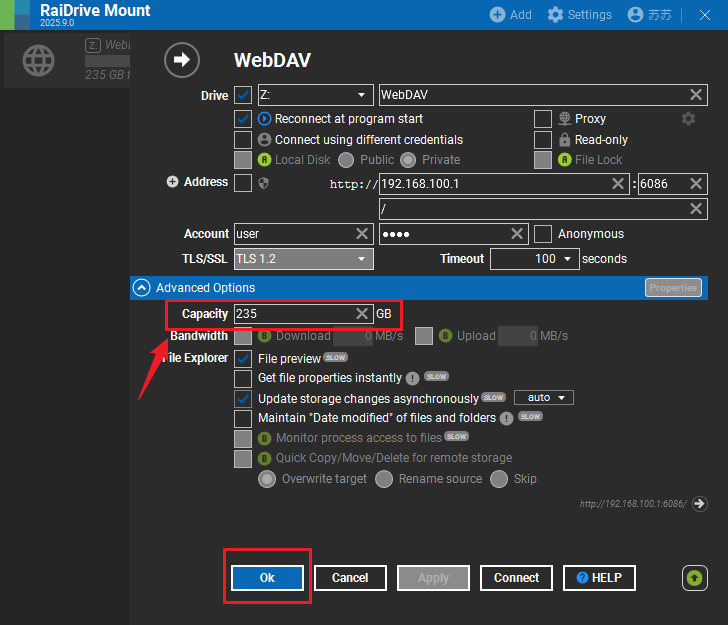Clear the path field containing slash

[x=696, y=208]
